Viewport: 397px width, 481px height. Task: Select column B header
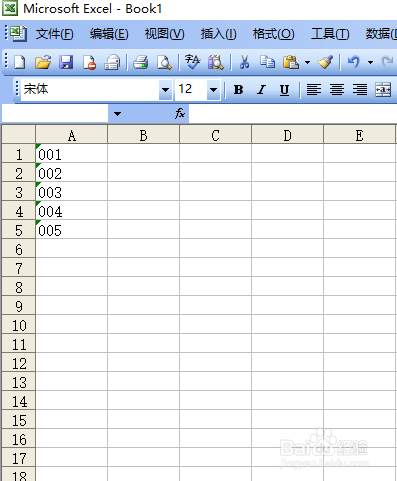pos(144,134)
